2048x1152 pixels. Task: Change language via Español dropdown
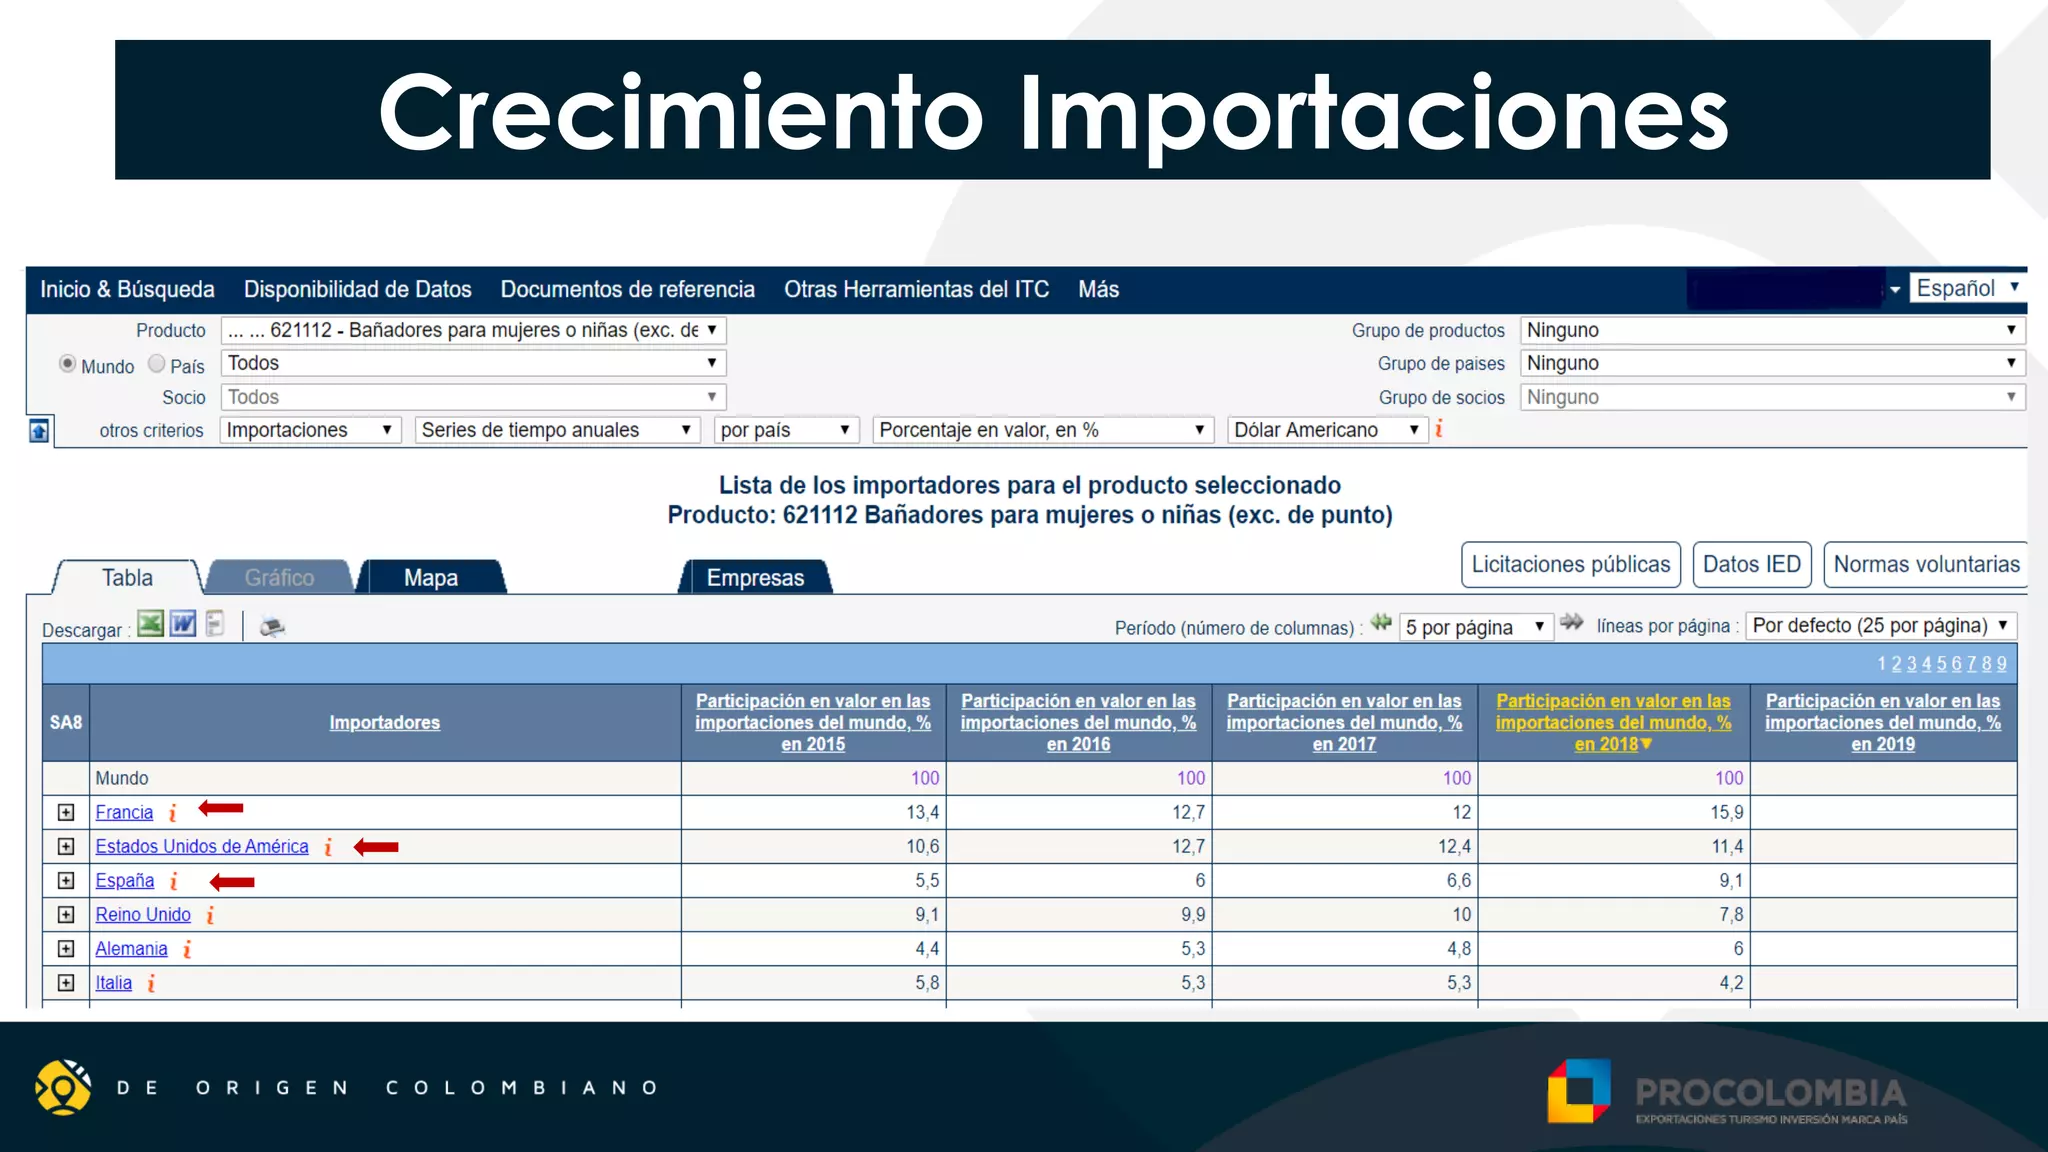pyautogui.click(x=1968, y=288)
